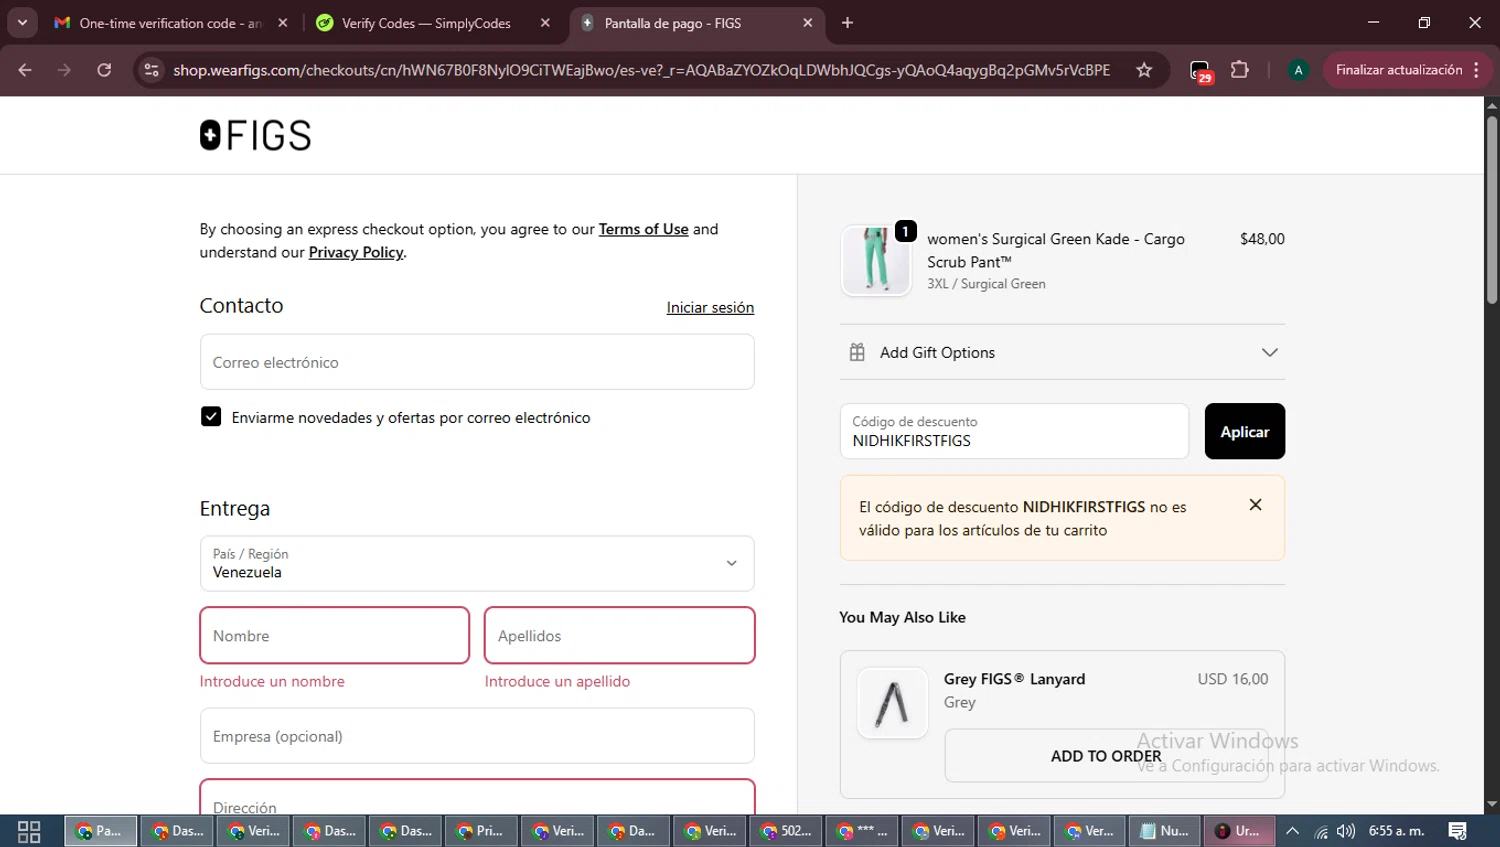Open the tab search dropdown arrow
The width and height of the screenshot is (1500, 847).
pos(22,22)
